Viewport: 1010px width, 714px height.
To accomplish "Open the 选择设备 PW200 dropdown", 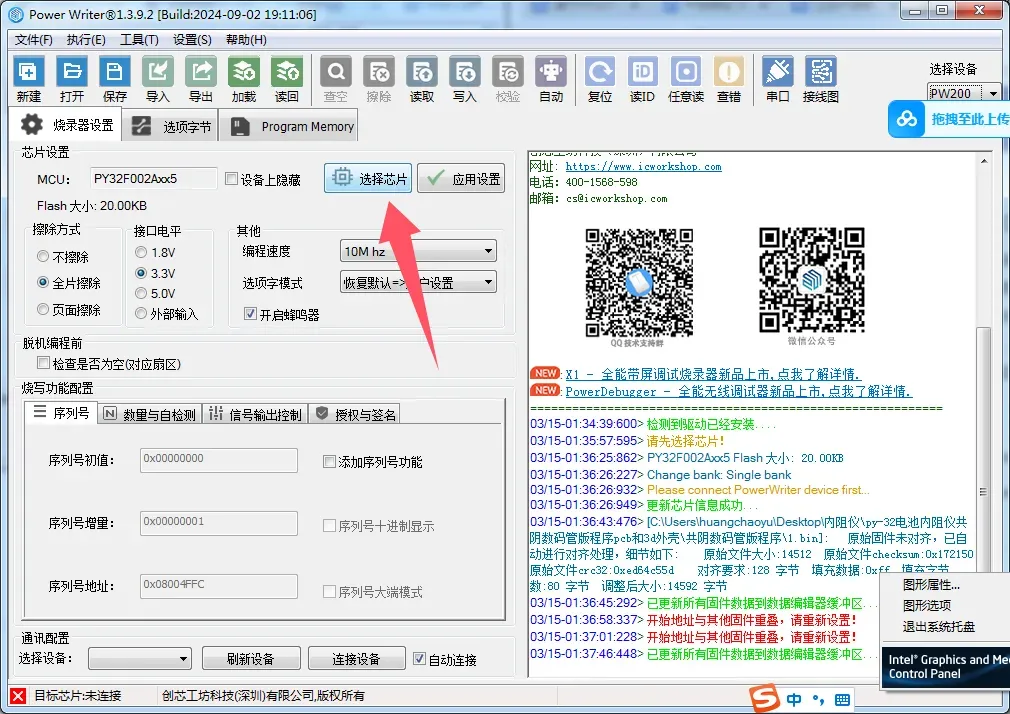I will tap(964, 93).
